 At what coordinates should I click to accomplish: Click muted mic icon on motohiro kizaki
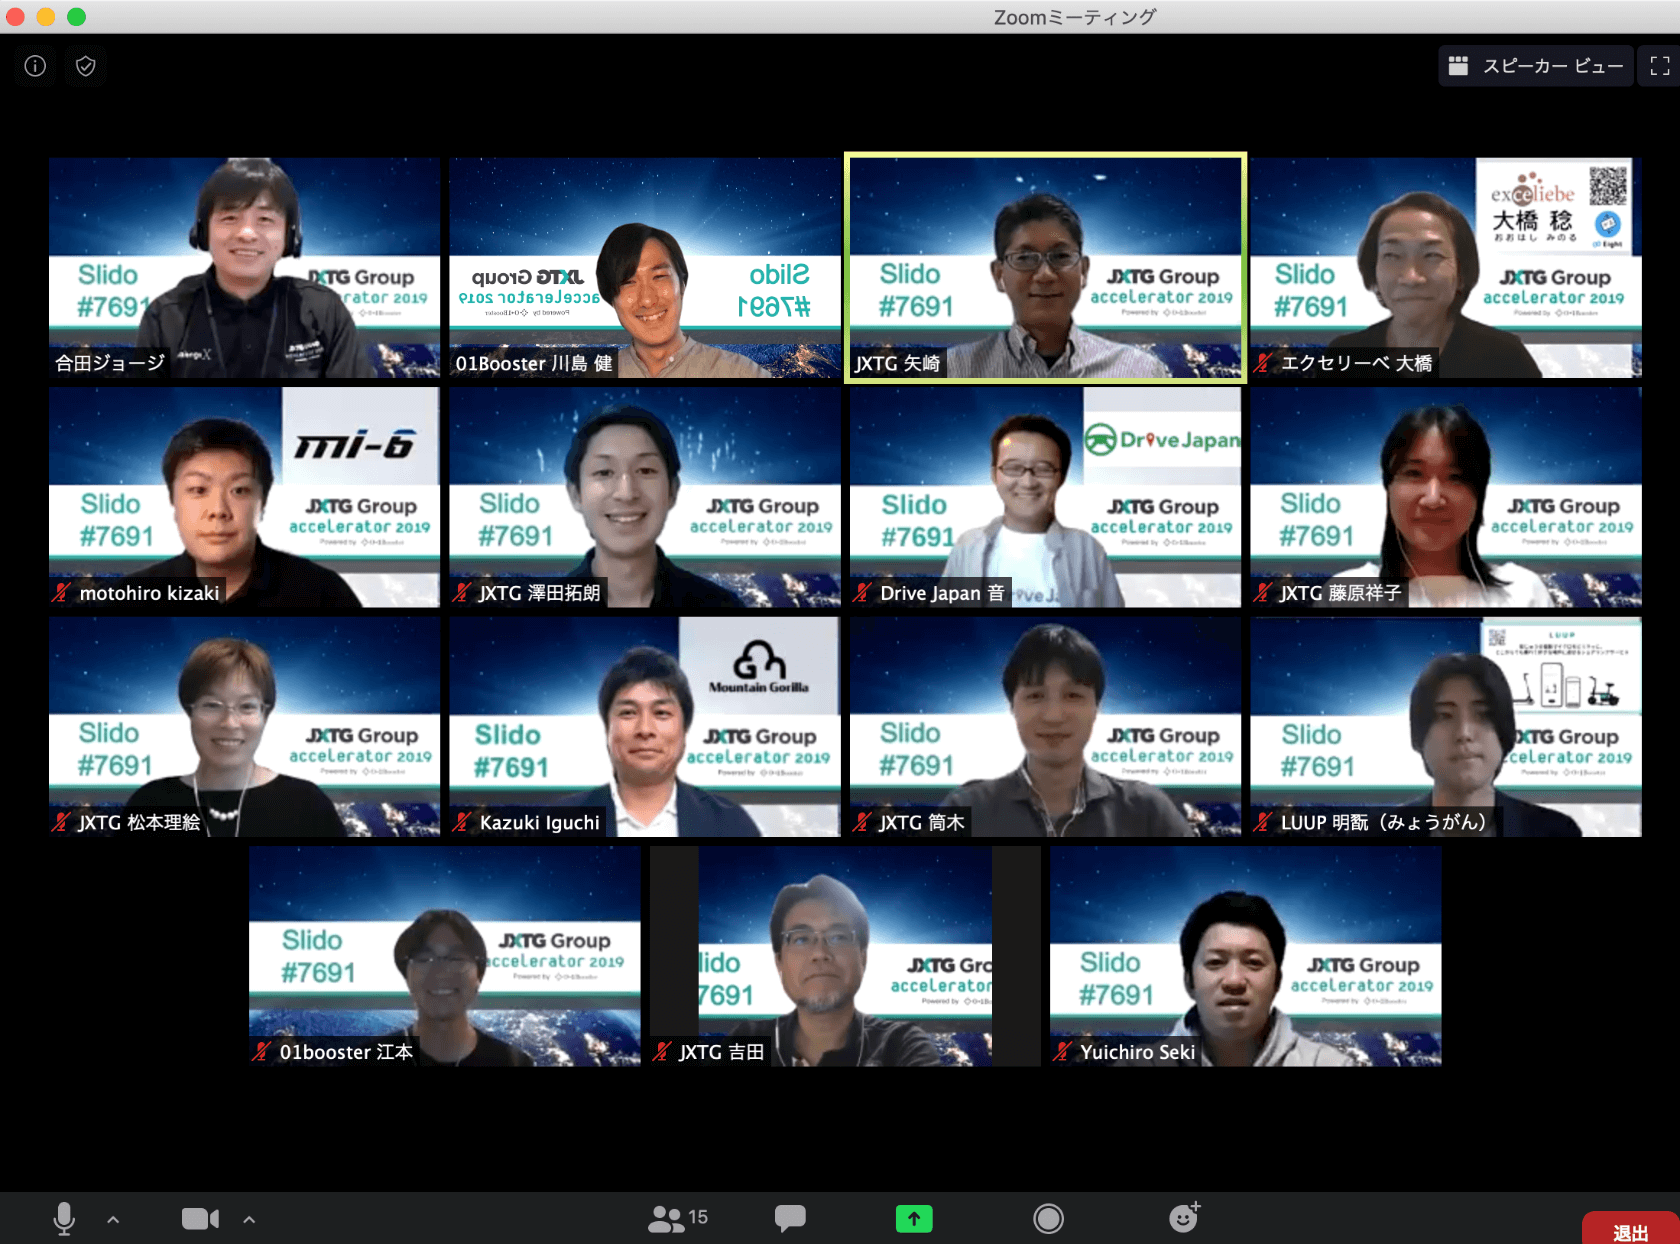click(x=62, y=593)
